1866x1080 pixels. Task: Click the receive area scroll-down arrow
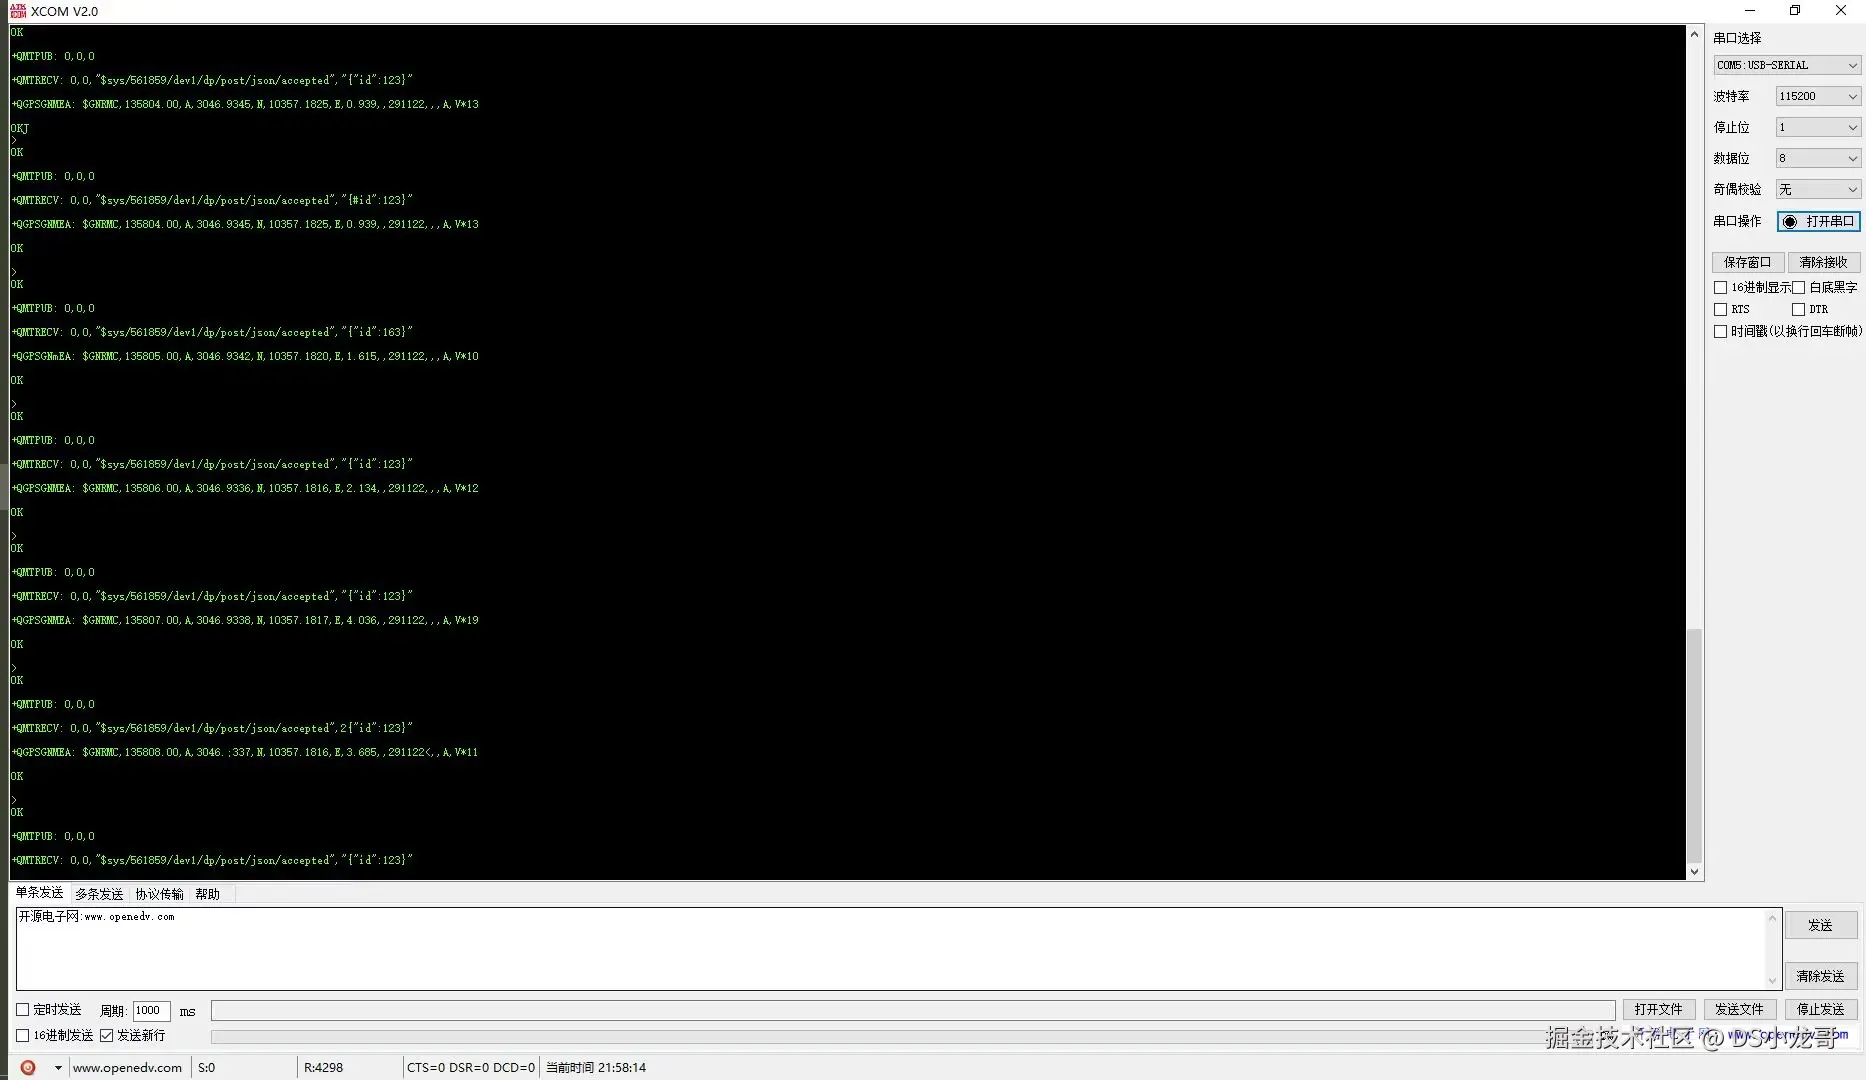click(x=1694, y=872)
